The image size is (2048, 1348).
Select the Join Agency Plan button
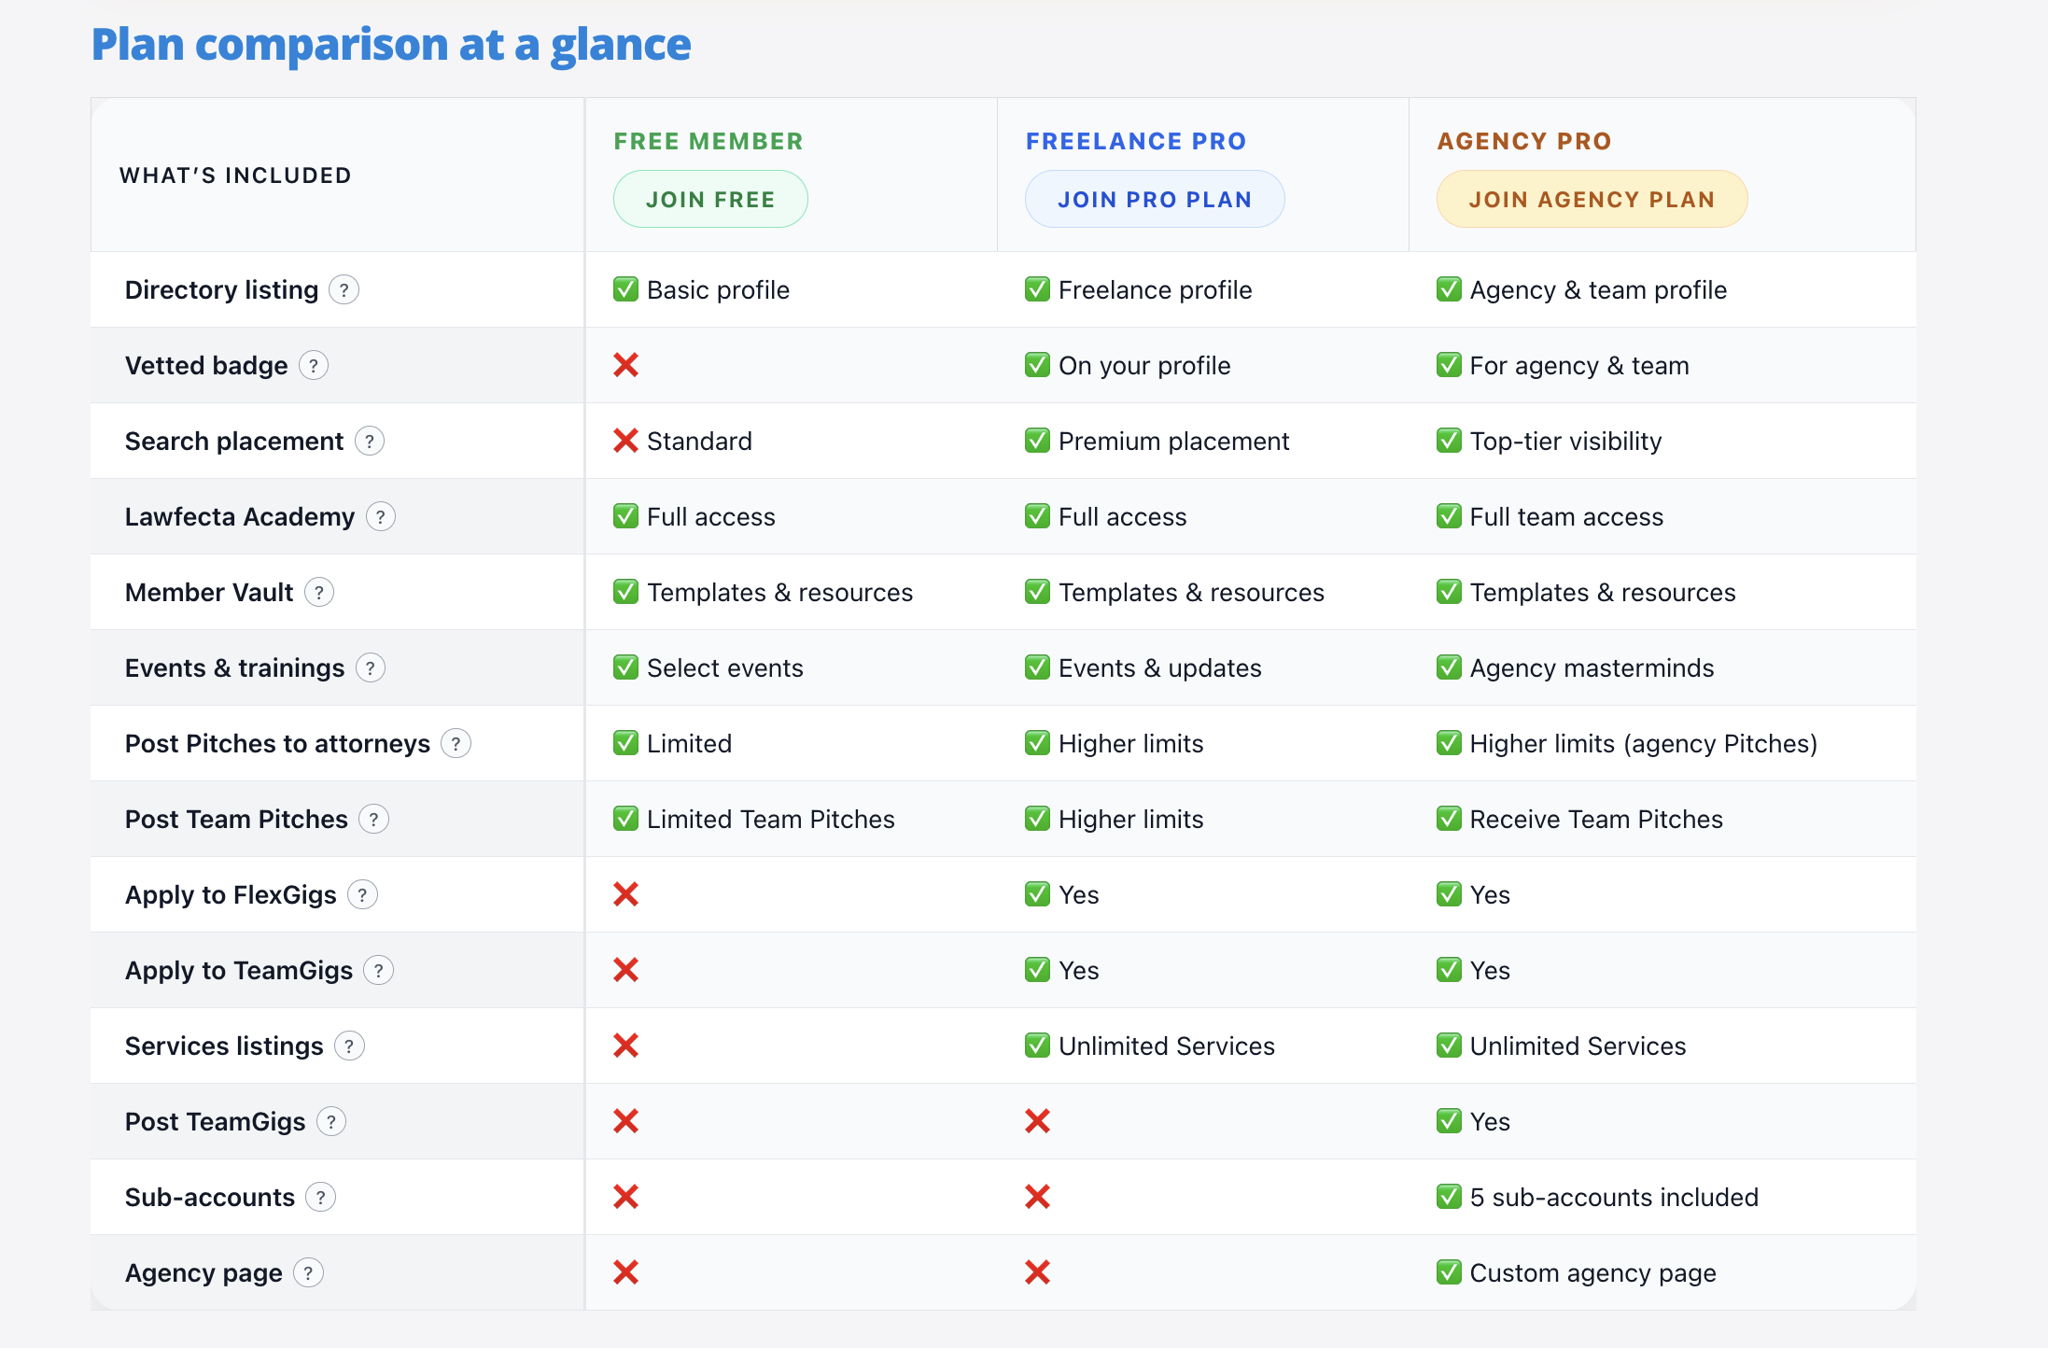(1591, 199)
